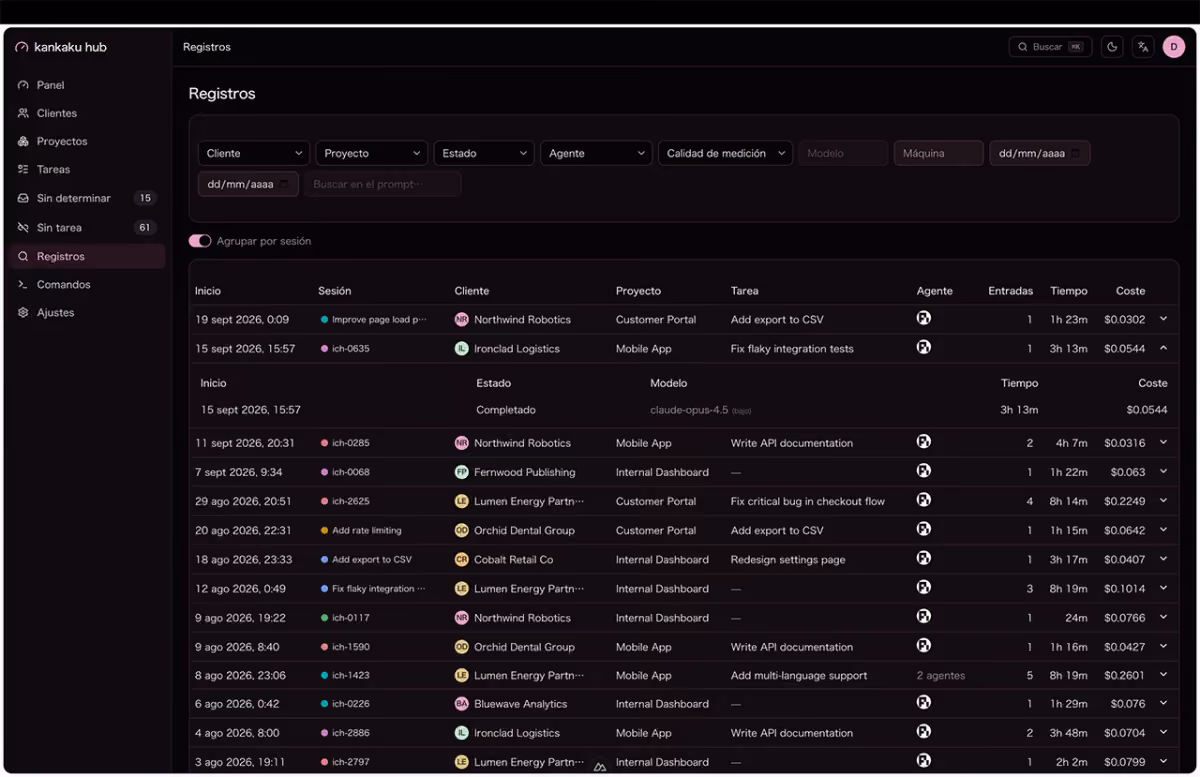Viewport: 1200px width, 777px height.
Task: Click the Modelo filter field
Action: pyautogui.click(x=843, y=153)
